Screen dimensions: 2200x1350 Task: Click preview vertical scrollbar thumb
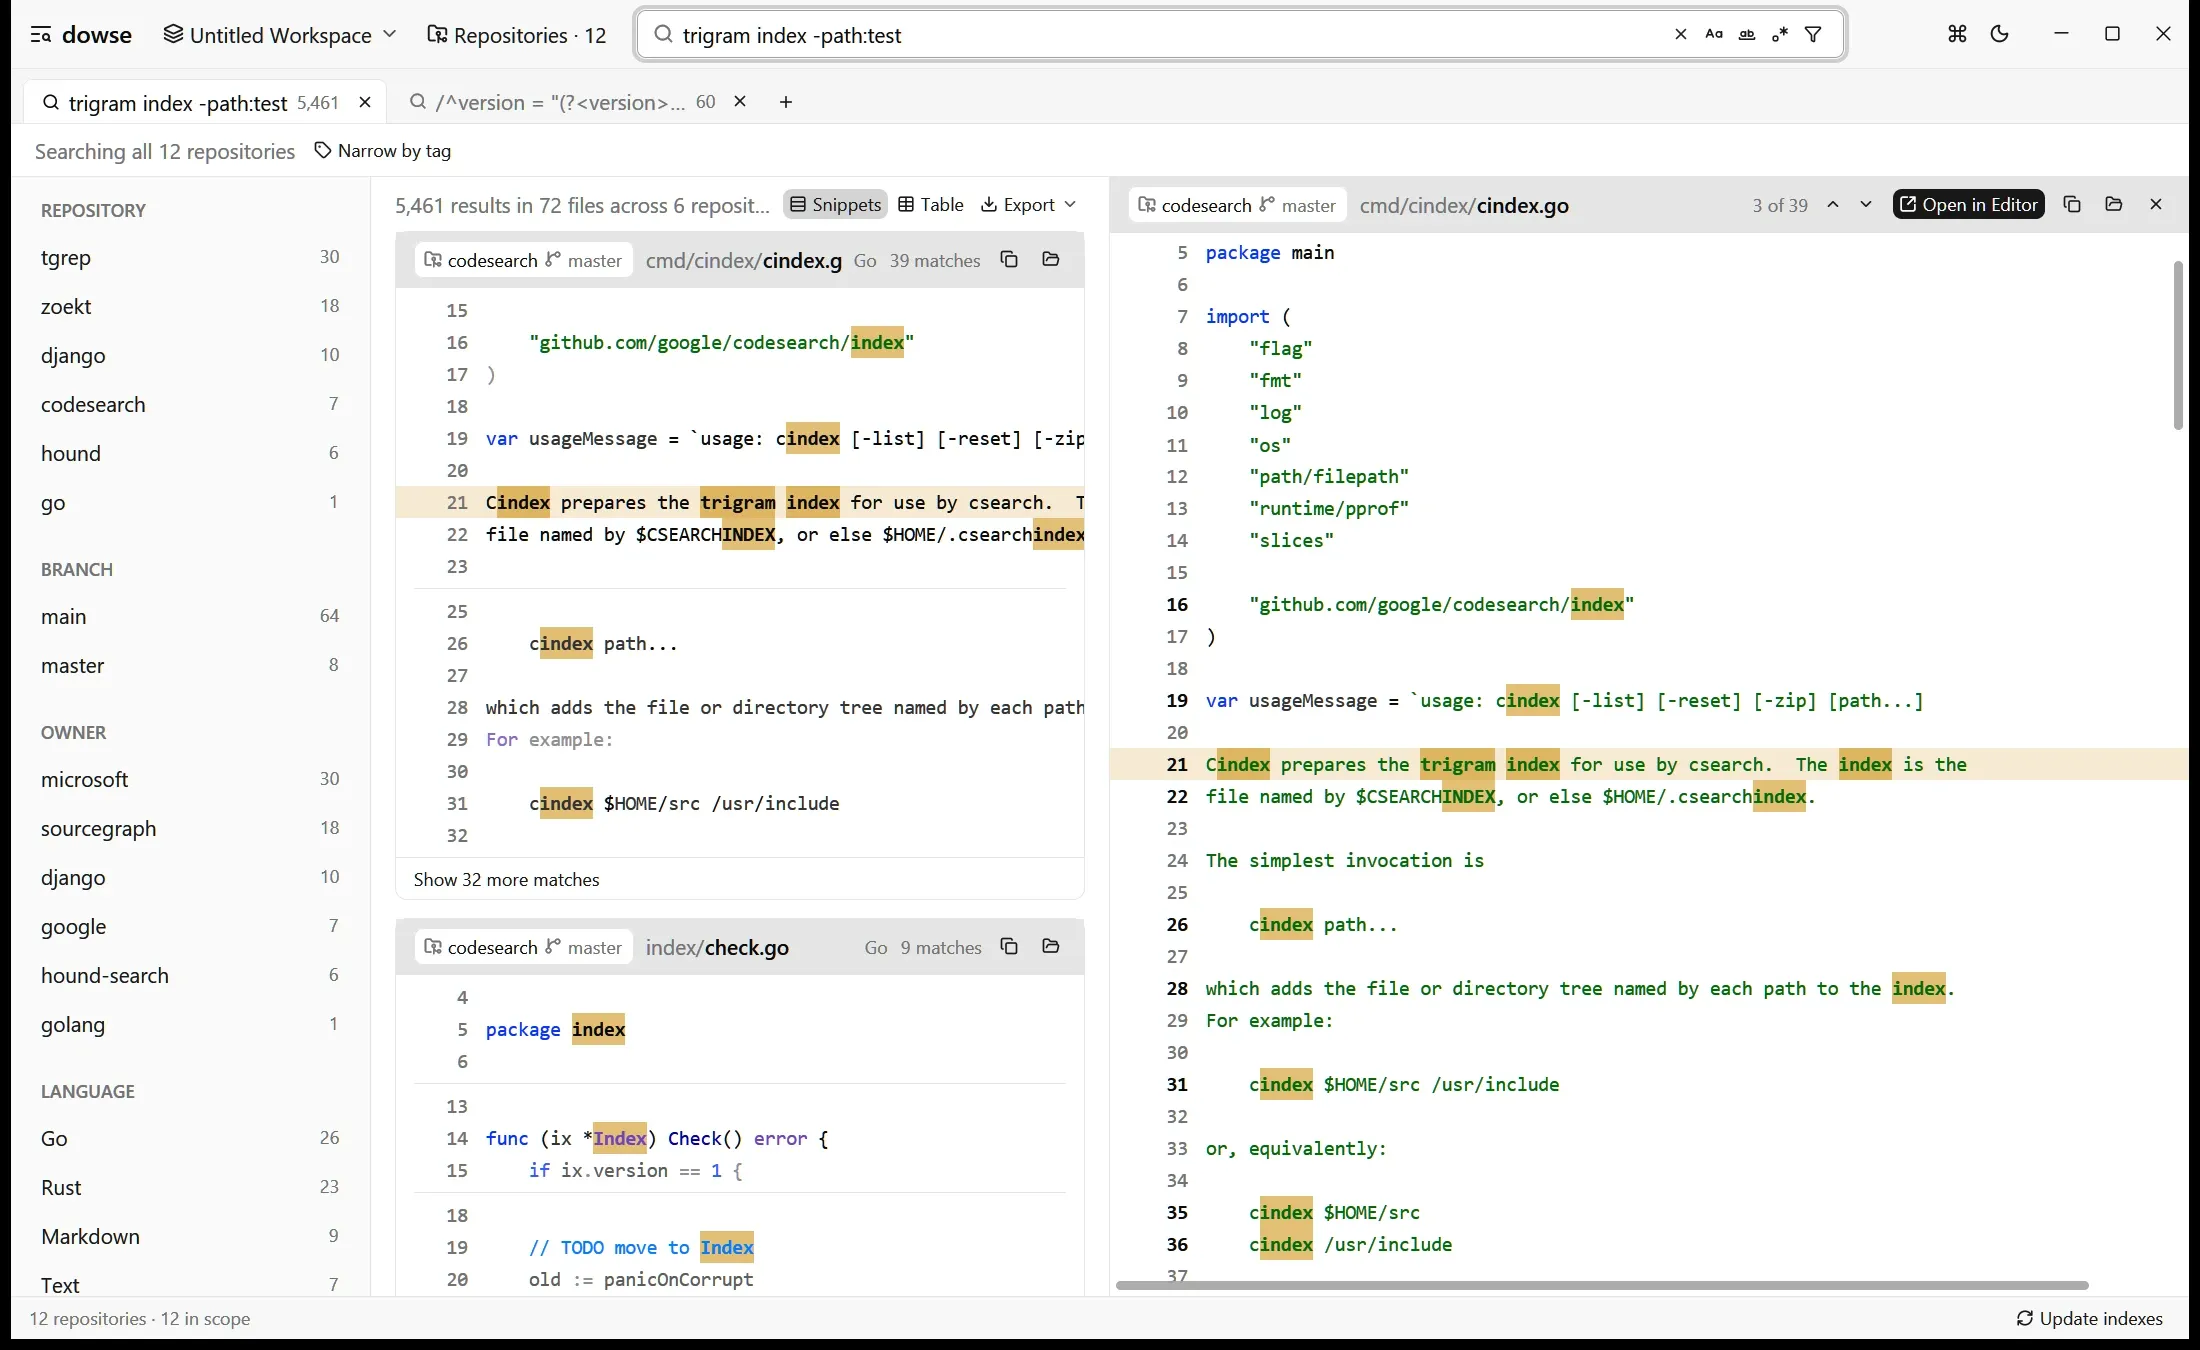[x=2178, y=345]
